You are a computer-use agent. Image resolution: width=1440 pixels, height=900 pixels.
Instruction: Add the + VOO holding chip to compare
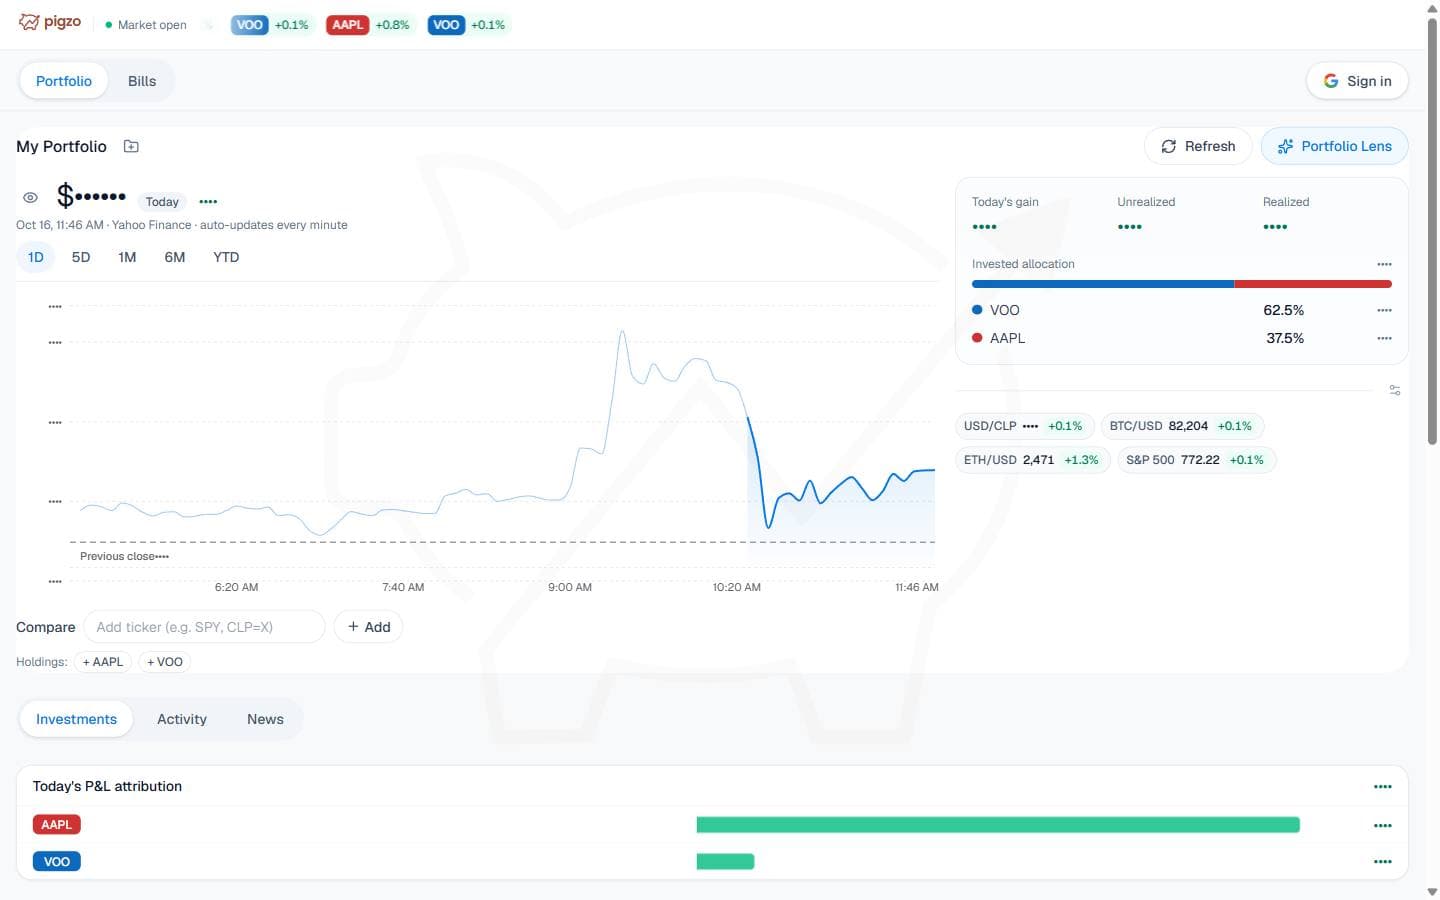coord(165,662)
